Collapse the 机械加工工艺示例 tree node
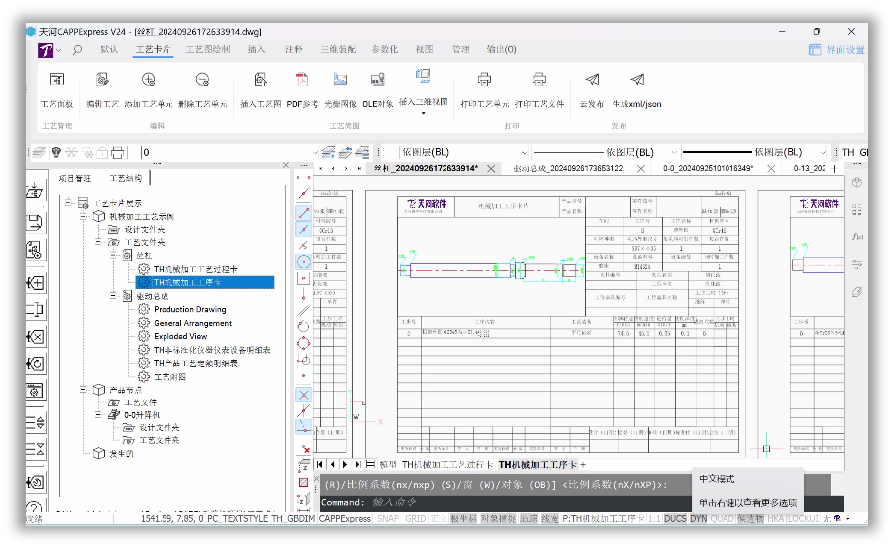Image resolution: width=894 pixels, height=549 pixels. tap(84, 216)
